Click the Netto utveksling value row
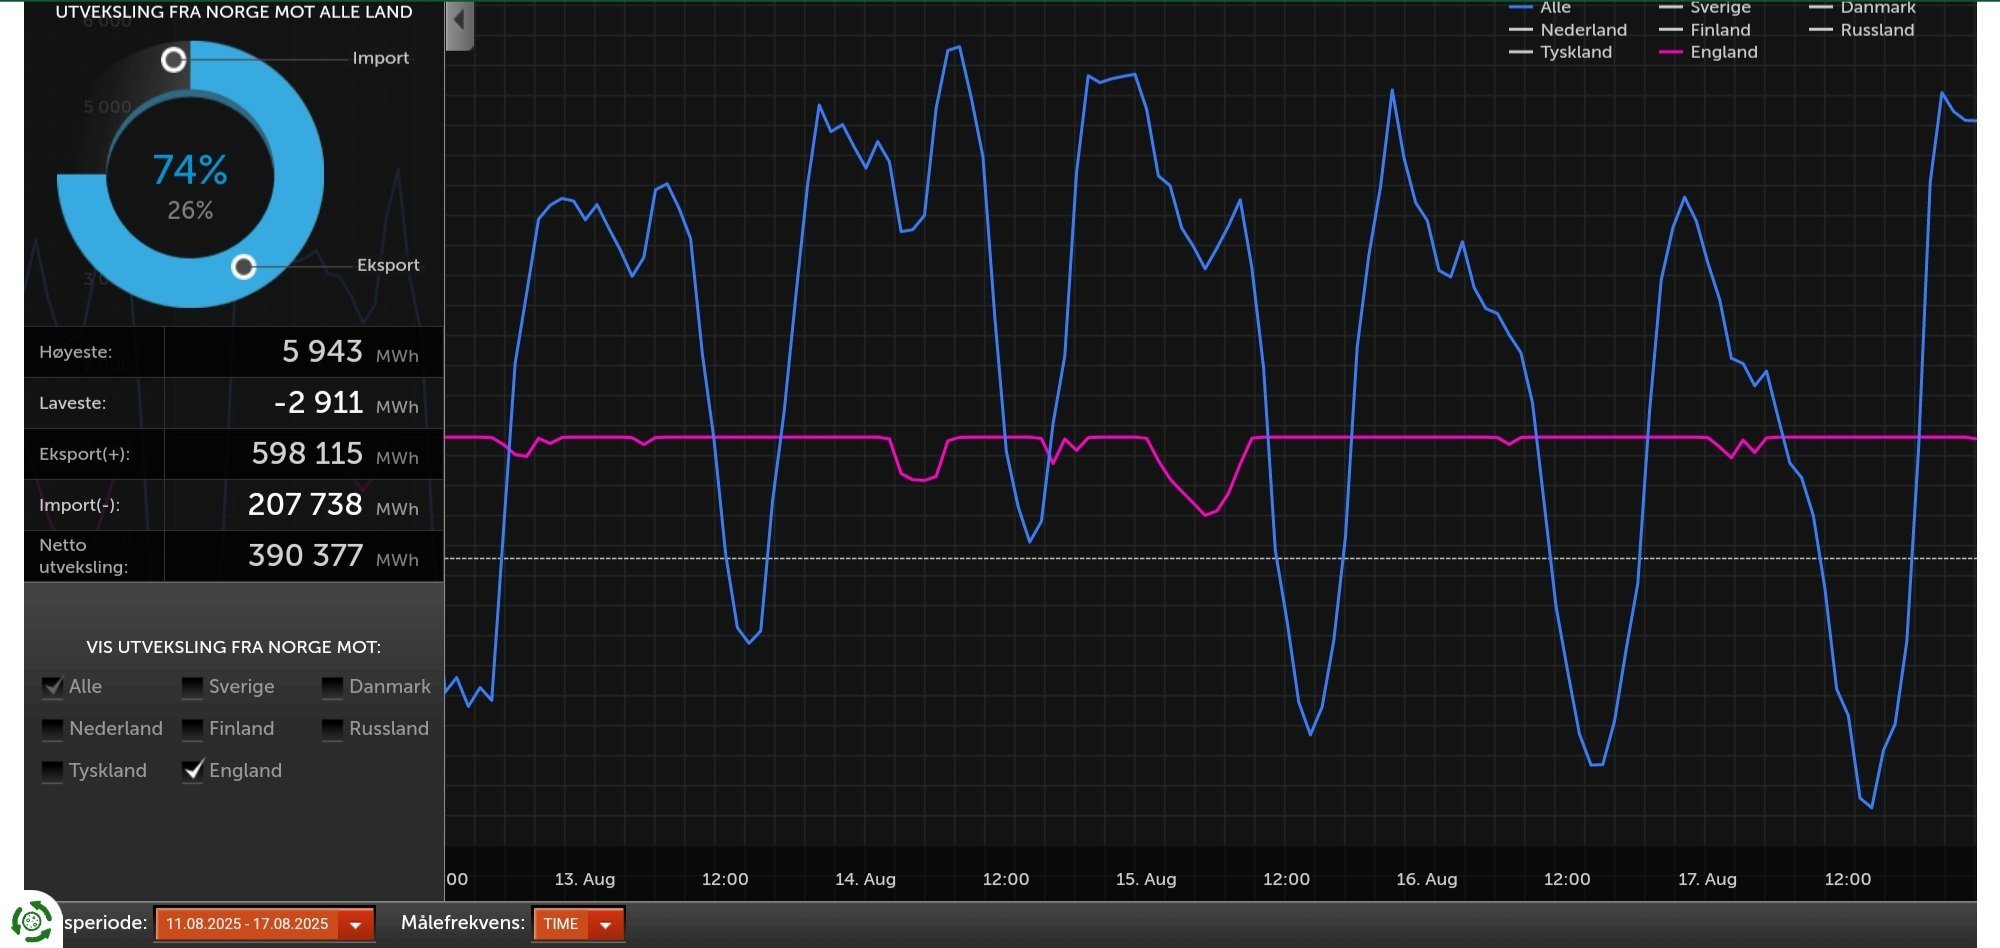The height and width of the screenshot is (948, 2000). [234, 556]
